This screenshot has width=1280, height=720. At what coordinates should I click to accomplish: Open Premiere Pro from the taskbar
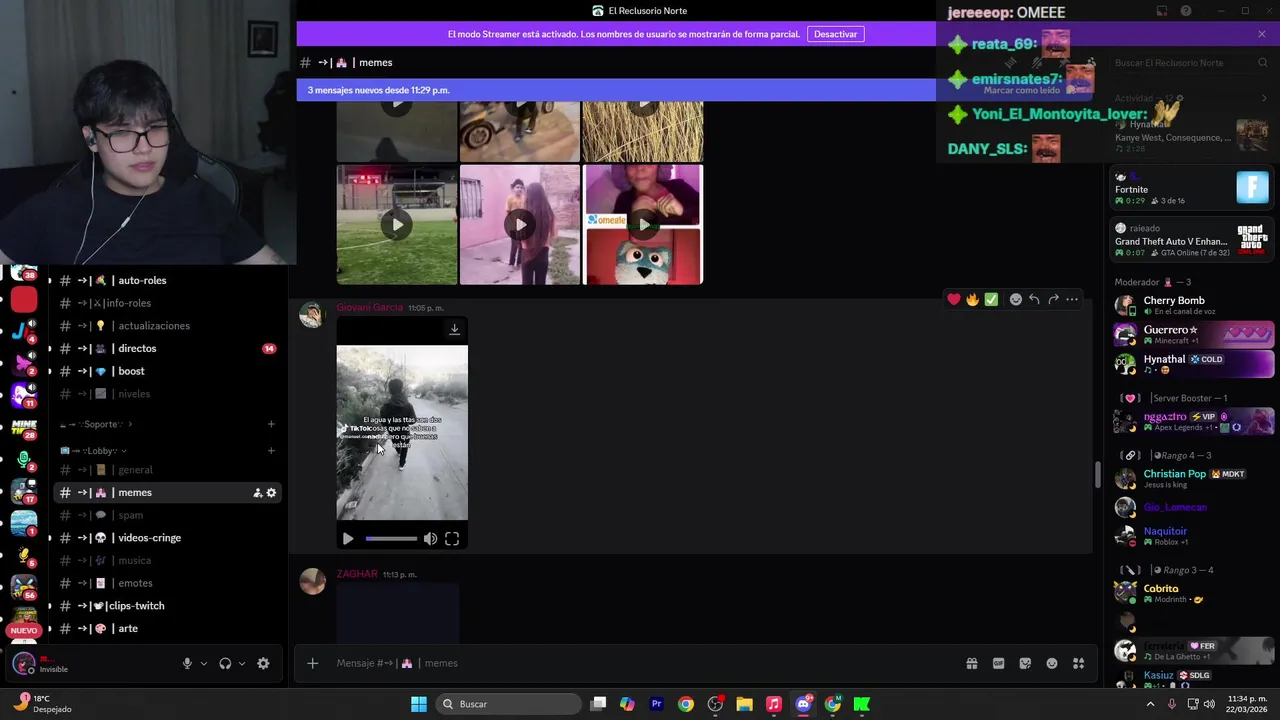pyautogui.click(x=657, y=704)
